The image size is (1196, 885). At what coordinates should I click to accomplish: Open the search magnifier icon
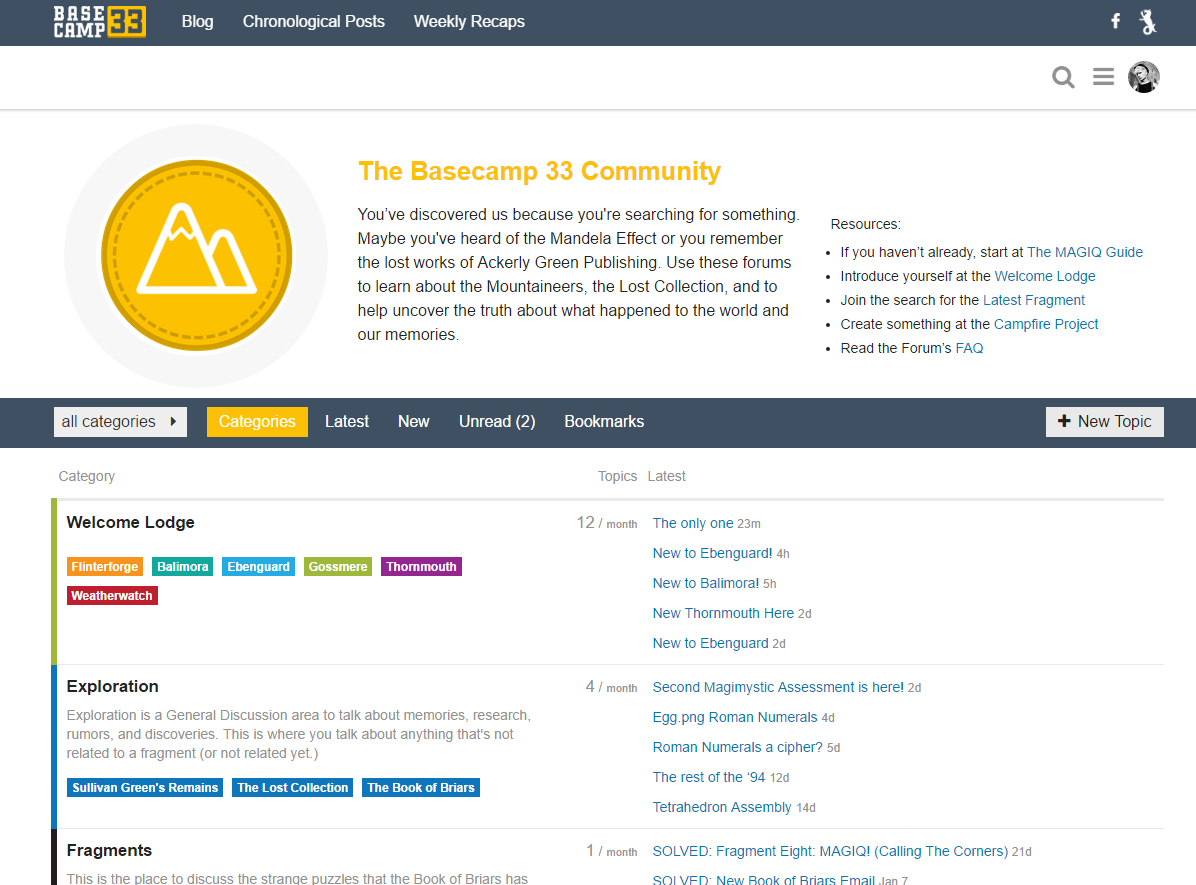(x=1063, y=77)
